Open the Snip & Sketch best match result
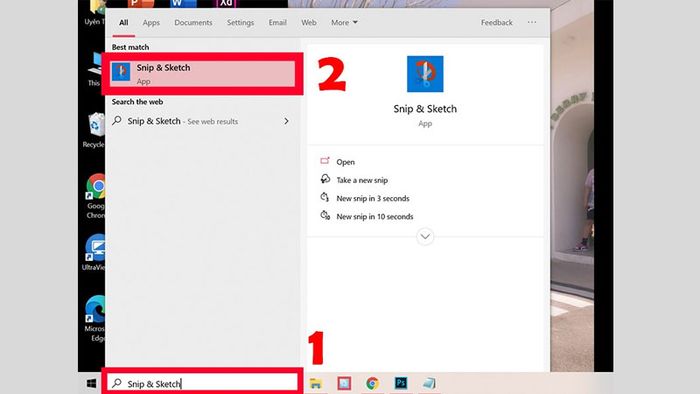The height and width of the screenshot is (394, 700). pyautogui.click(x=203, y=74)
